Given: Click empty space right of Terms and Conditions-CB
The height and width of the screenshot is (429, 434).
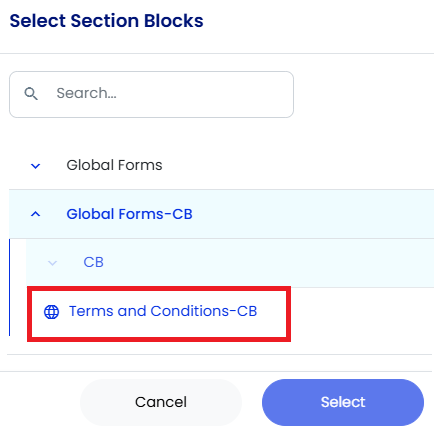Looking at the screenshot, I should tap(362, 313).
